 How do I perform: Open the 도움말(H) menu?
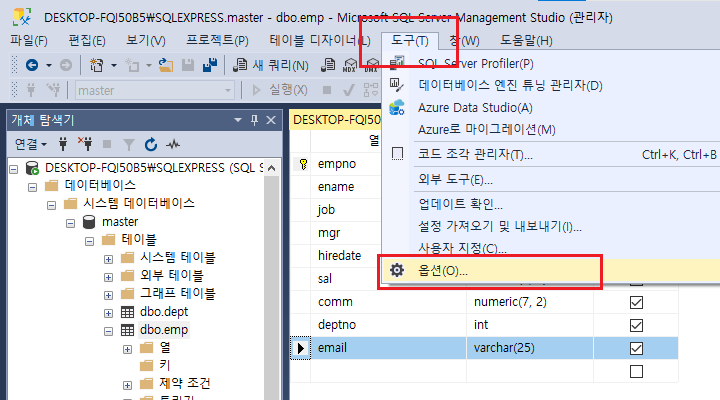[x=526, y=41]
